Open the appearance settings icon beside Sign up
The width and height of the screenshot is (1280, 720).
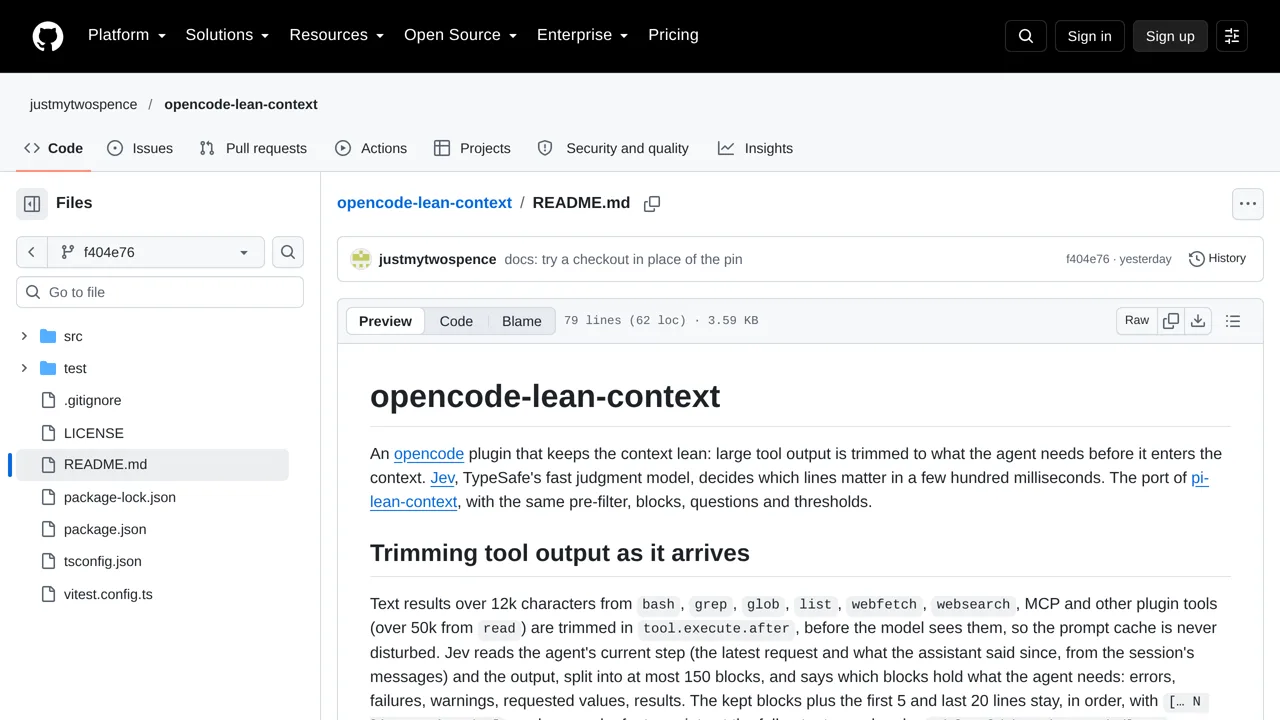click(1232, 36)
